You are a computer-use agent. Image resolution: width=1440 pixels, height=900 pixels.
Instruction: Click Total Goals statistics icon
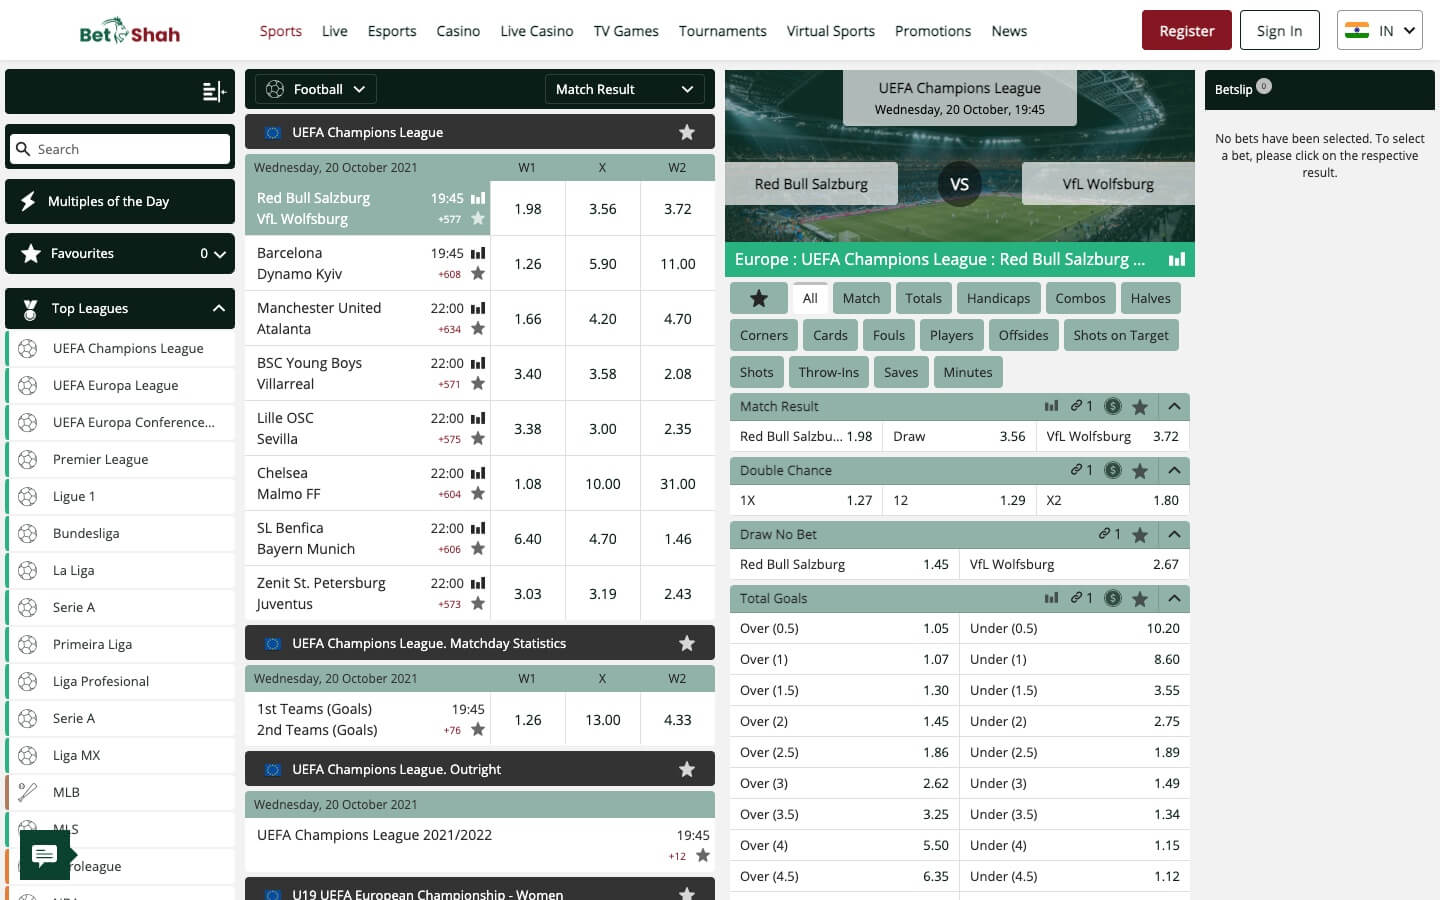(1051, 598)
